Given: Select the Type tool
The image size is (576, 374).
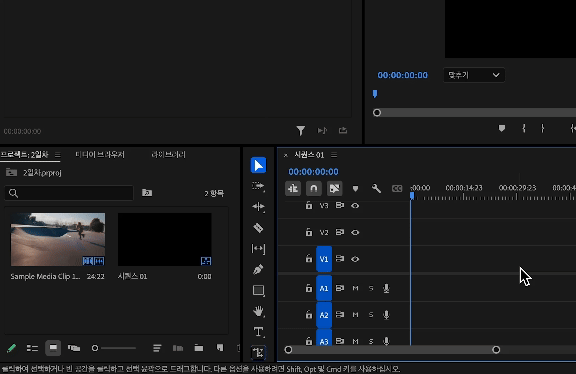Looking at the screenshot, I should (259, 332).
